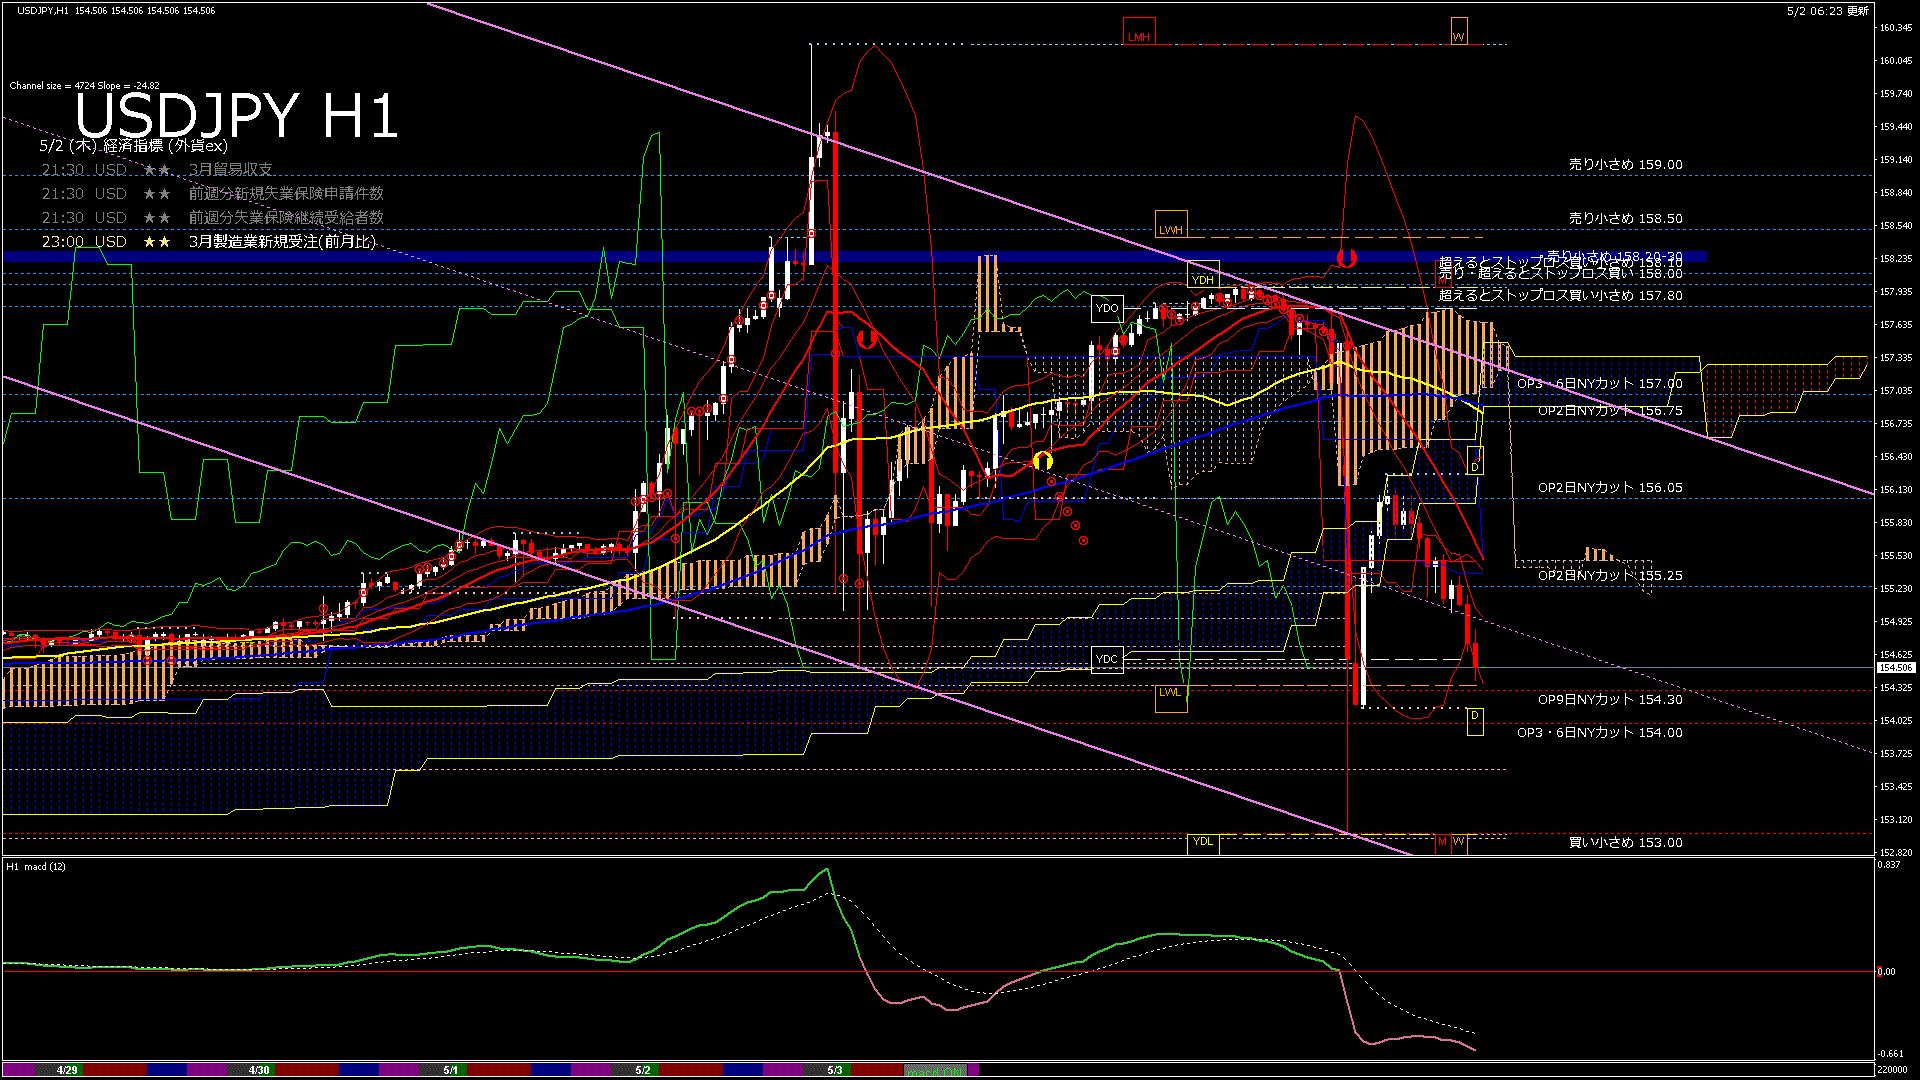Click the current price tag 154.506 on axis
Image resolution: width=1920 pixels, height=1080 pixels.
point(1896,667)
